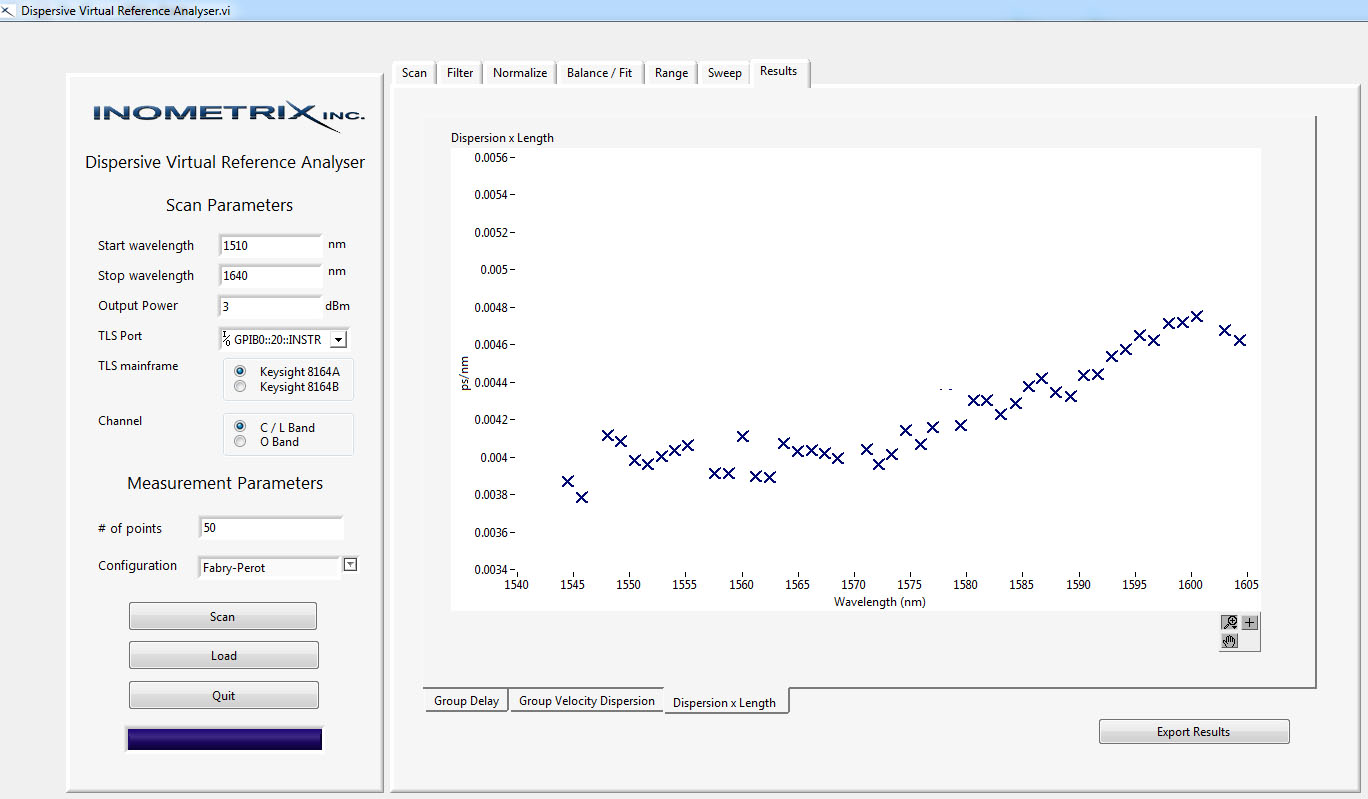This screenshot has height=799, width=1368.
Task: Select the Dispersion x Length tab
Action: click(724, 702)
